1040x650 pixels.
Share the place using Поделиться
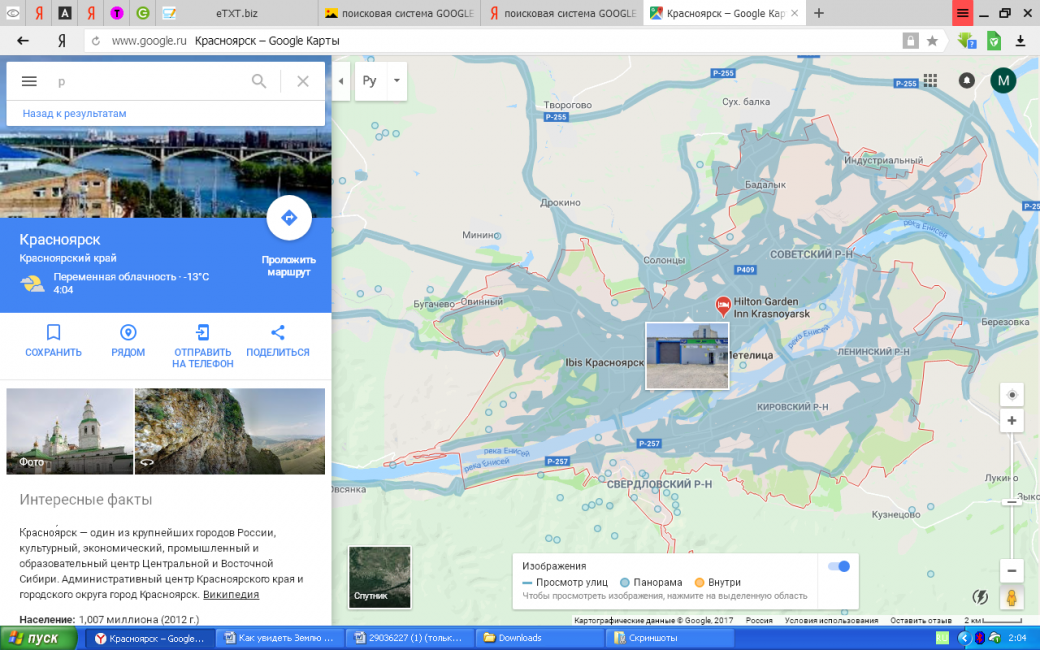click(278, 333)
